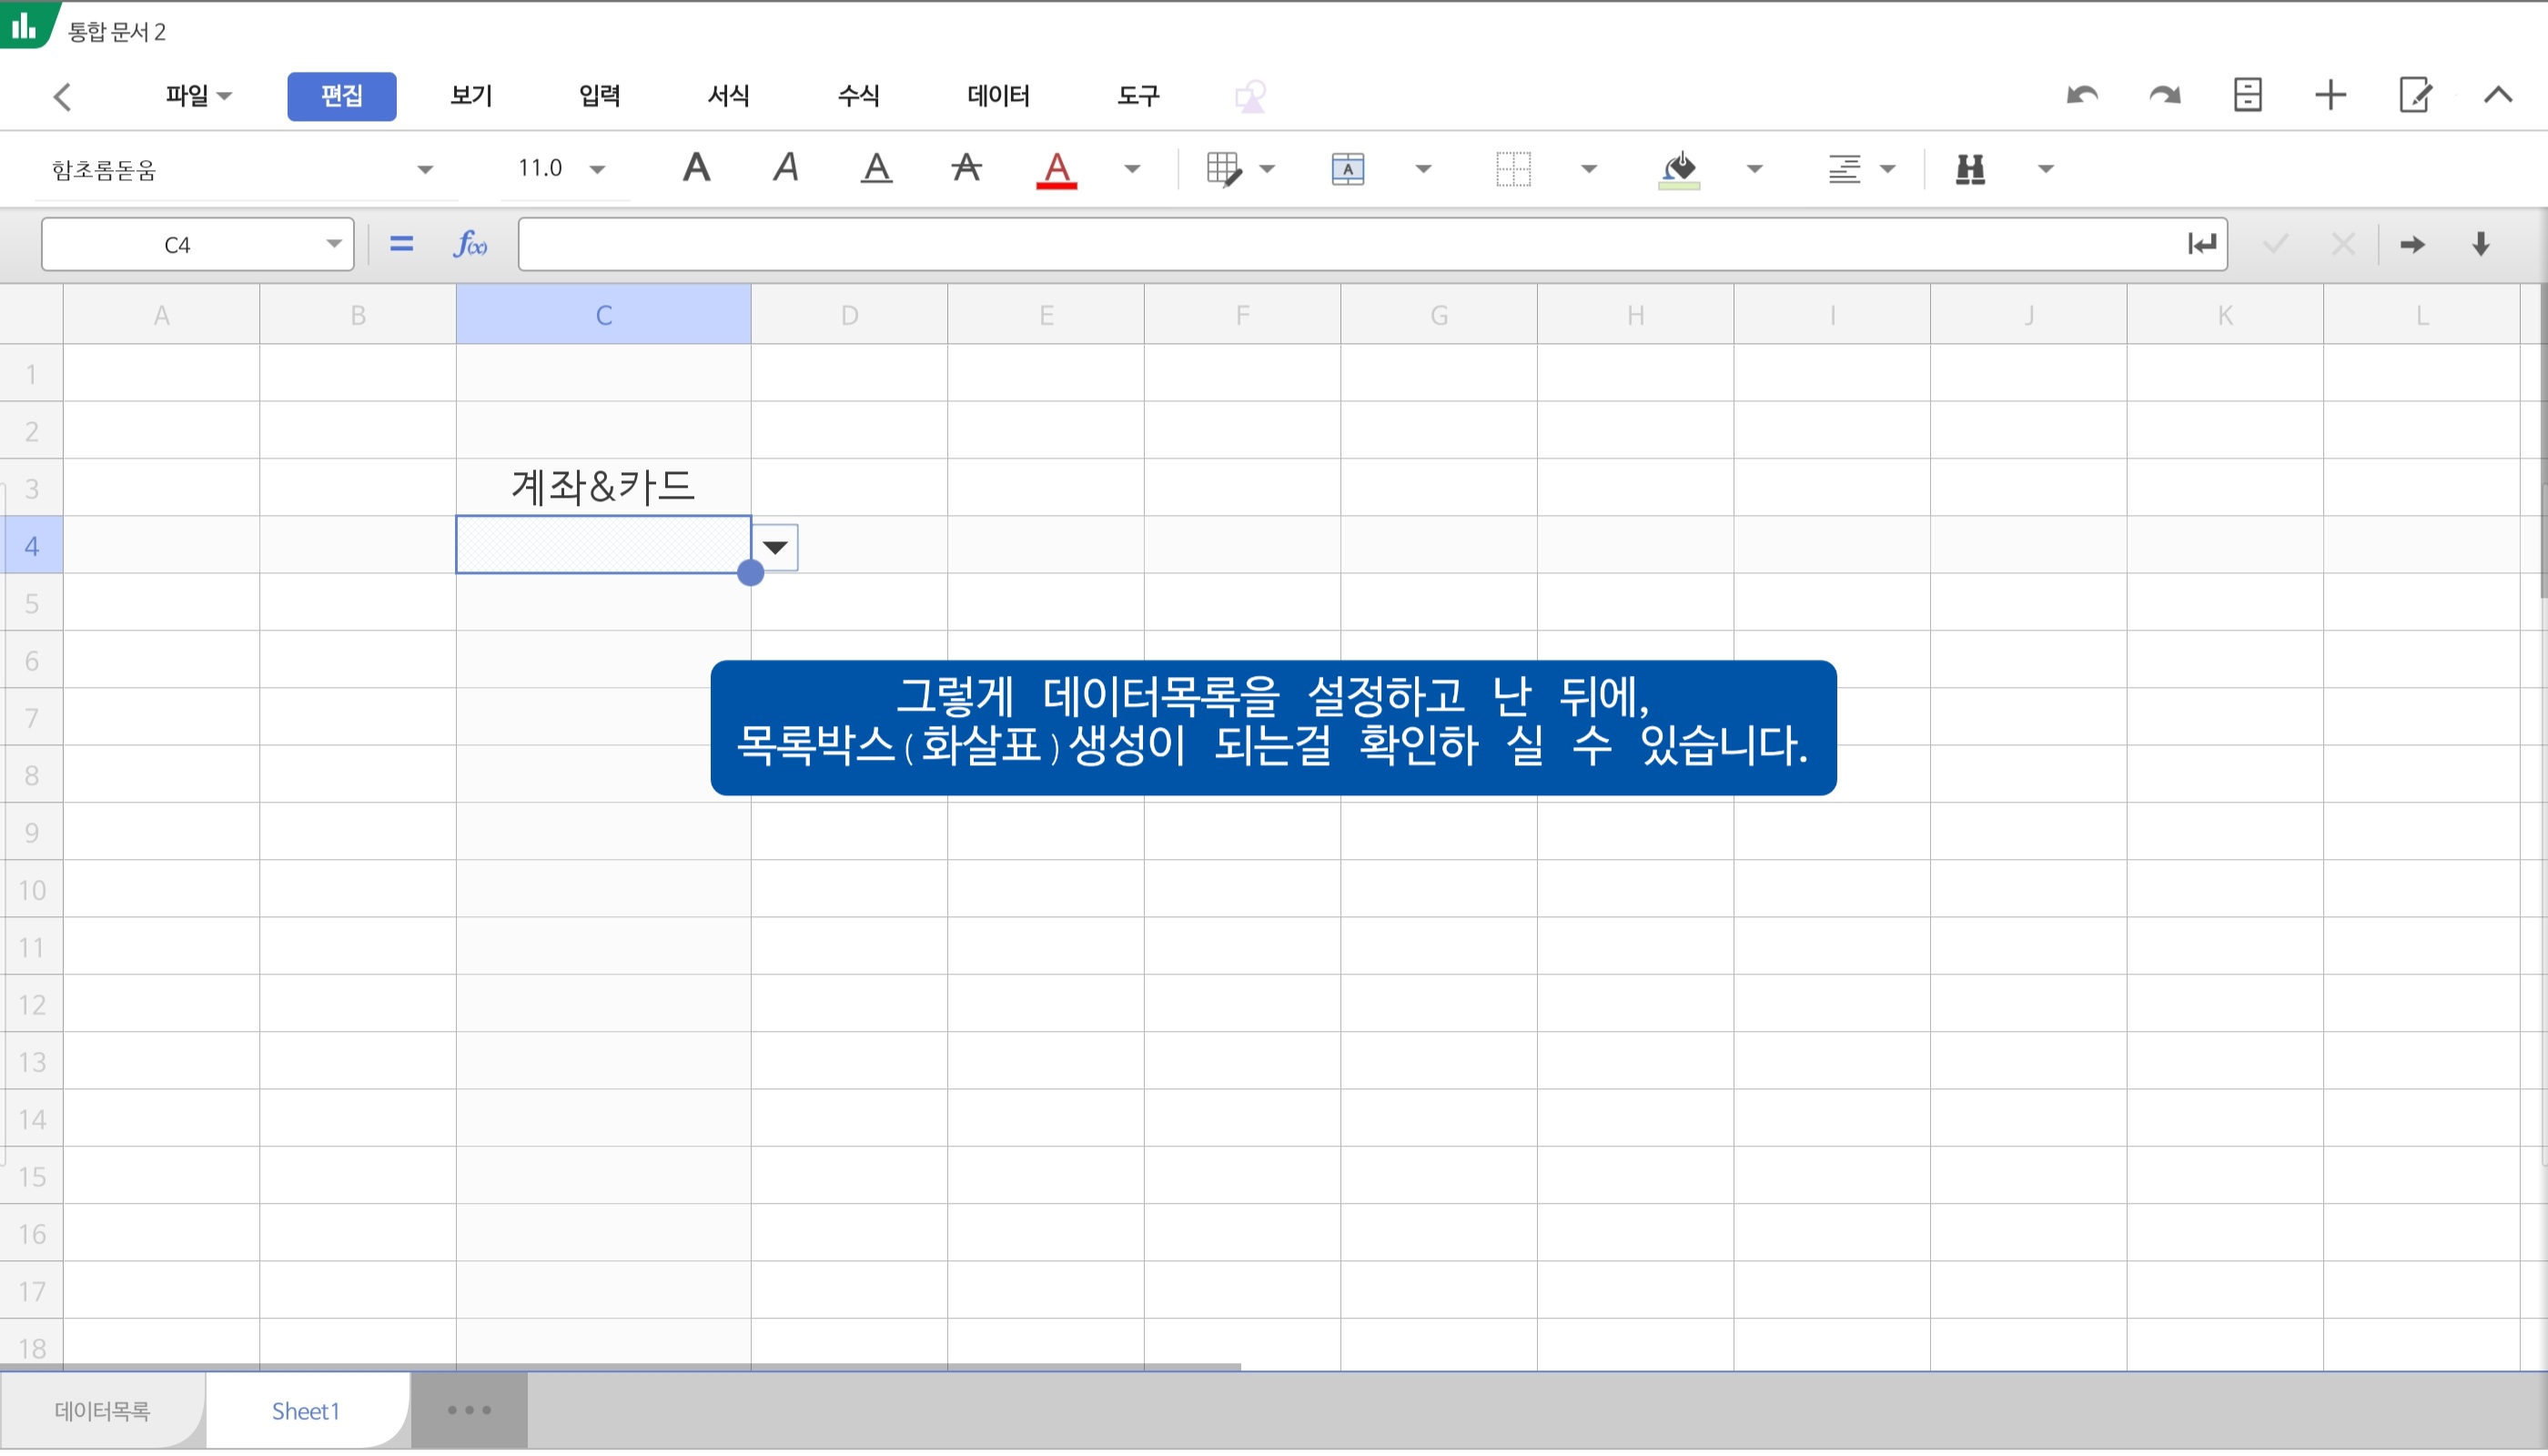Click the sheet more options dots

469,1411
